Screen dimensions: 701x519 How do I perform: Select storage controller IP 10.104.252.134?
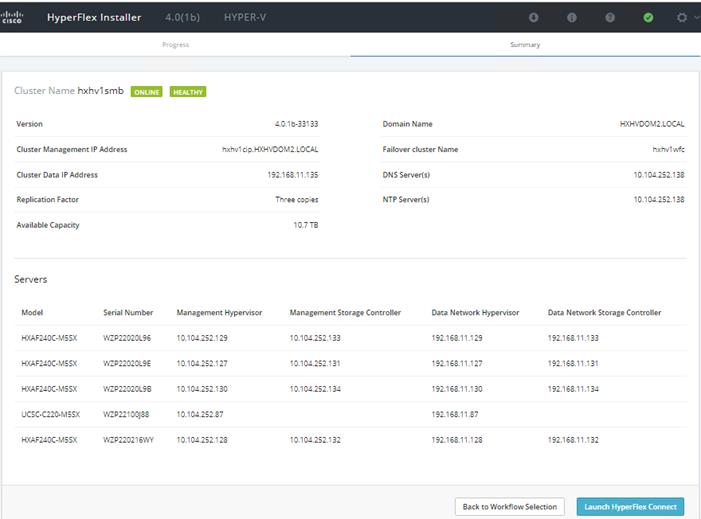[315, 389]
